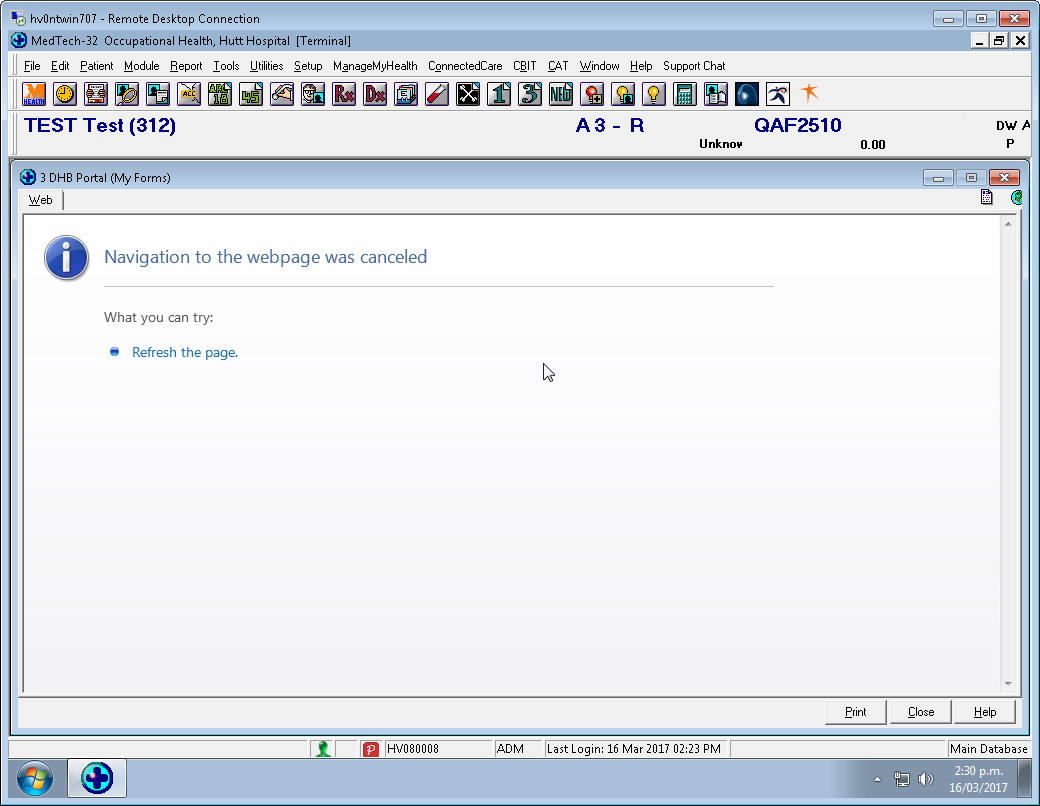Click the Print button
The height and width of the screenshot is (806, 1040).
pyautogui.click(x=856, y=712)
